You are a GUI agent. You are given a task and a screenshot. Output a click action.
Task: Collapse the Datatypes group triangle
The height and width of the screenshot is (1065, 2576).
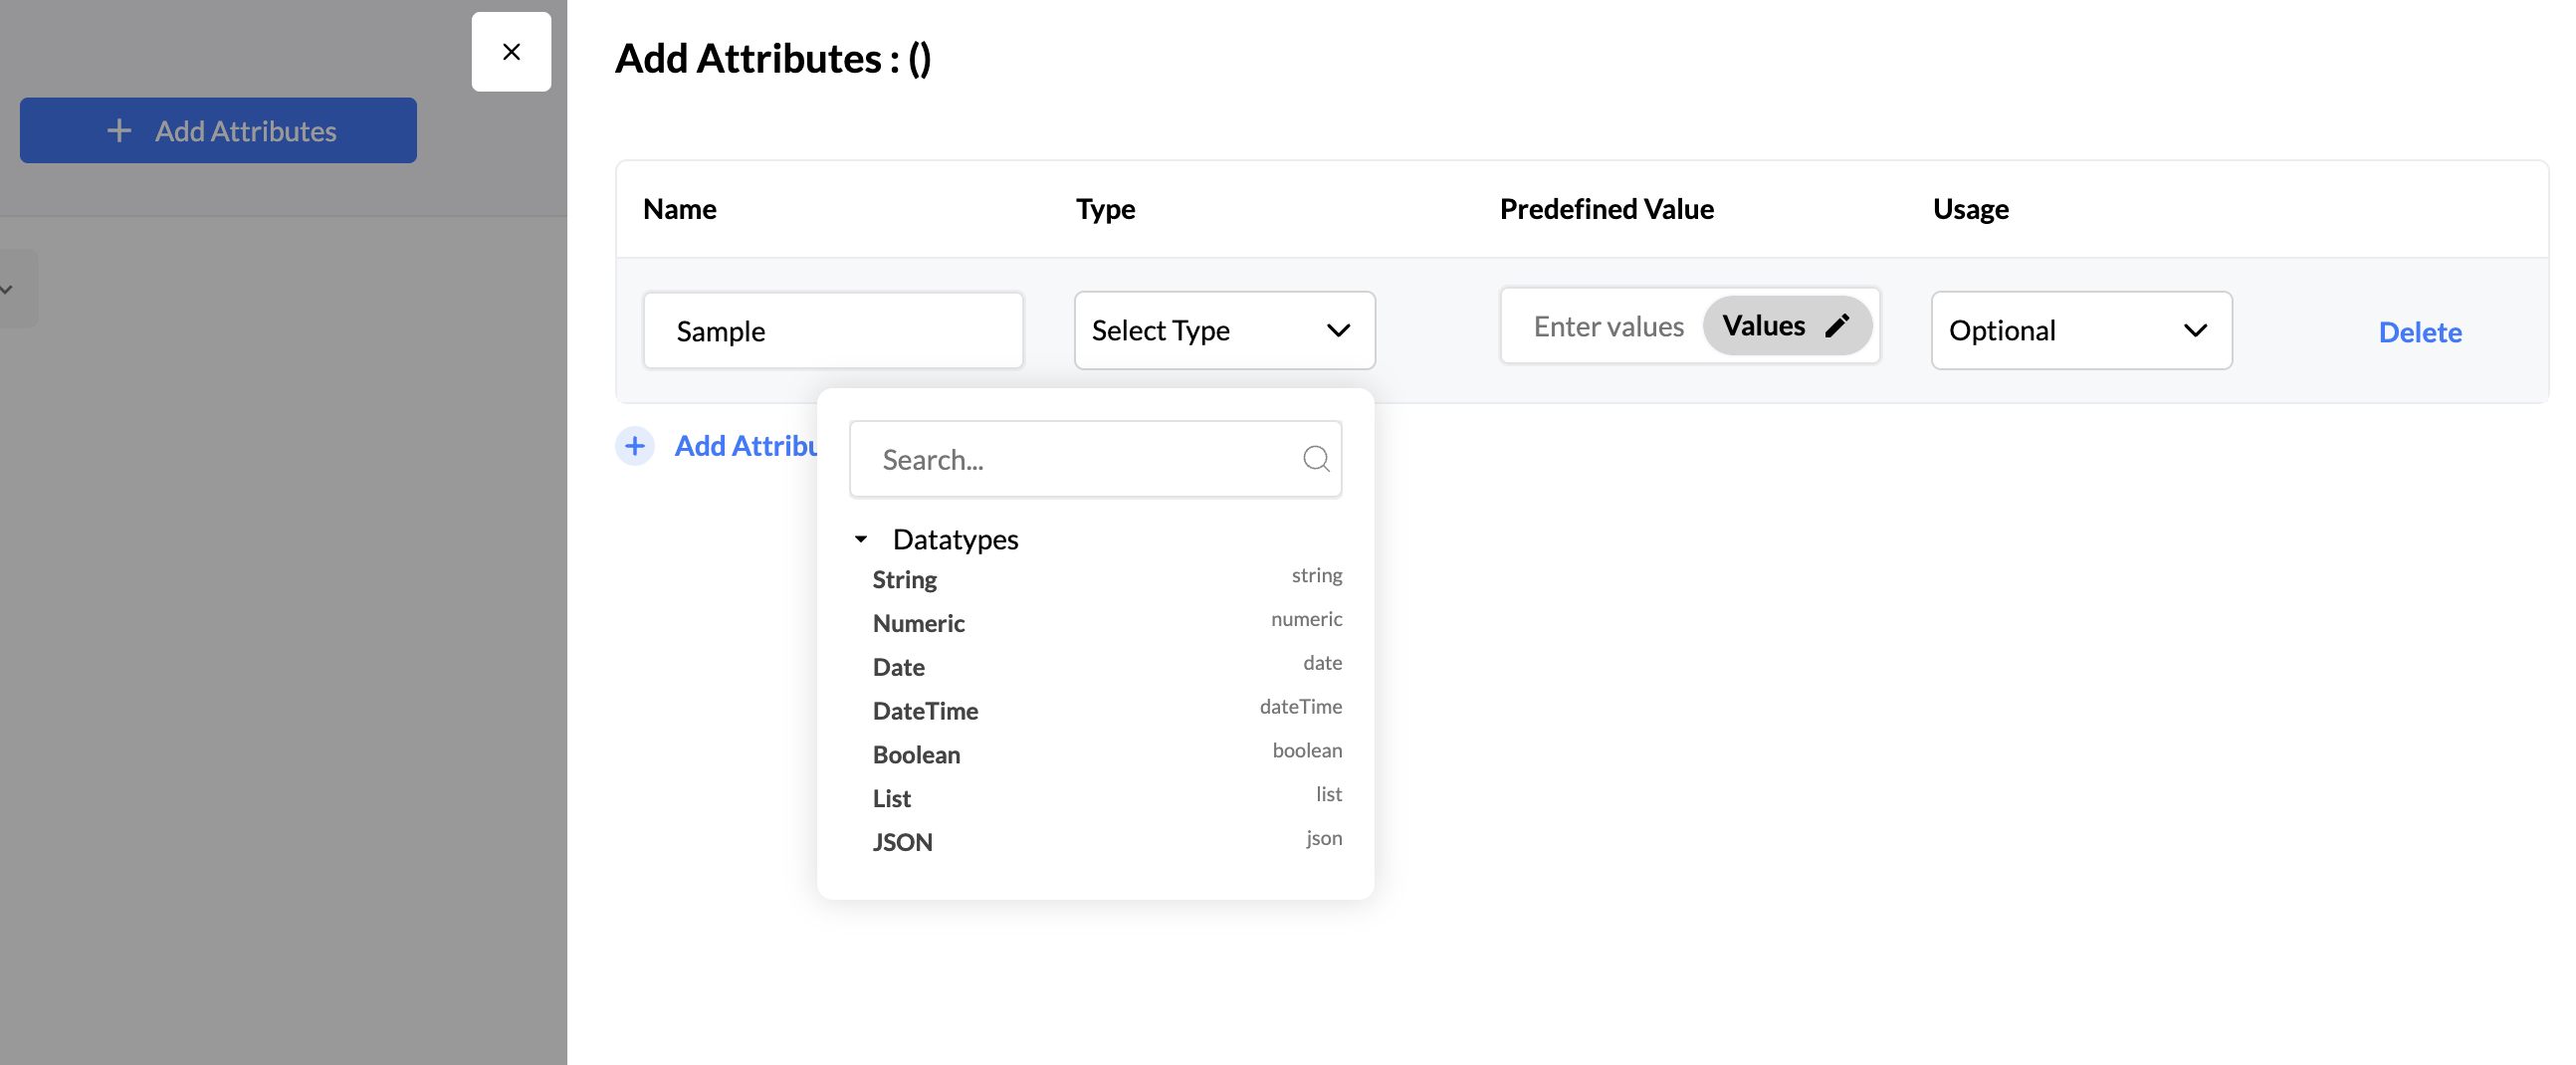(x=861, y=540)
